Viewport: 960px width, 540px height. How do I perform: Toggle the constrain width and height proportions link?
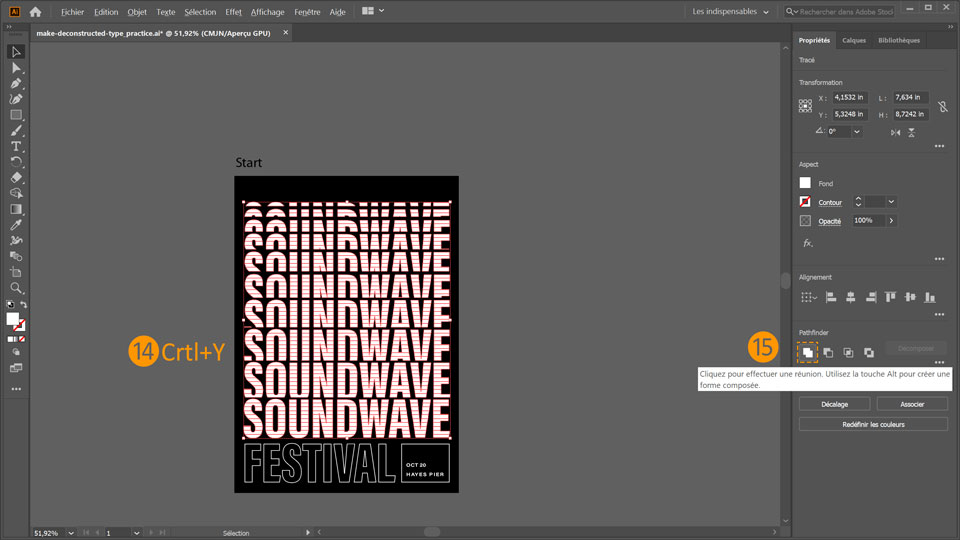click(942, 106)
